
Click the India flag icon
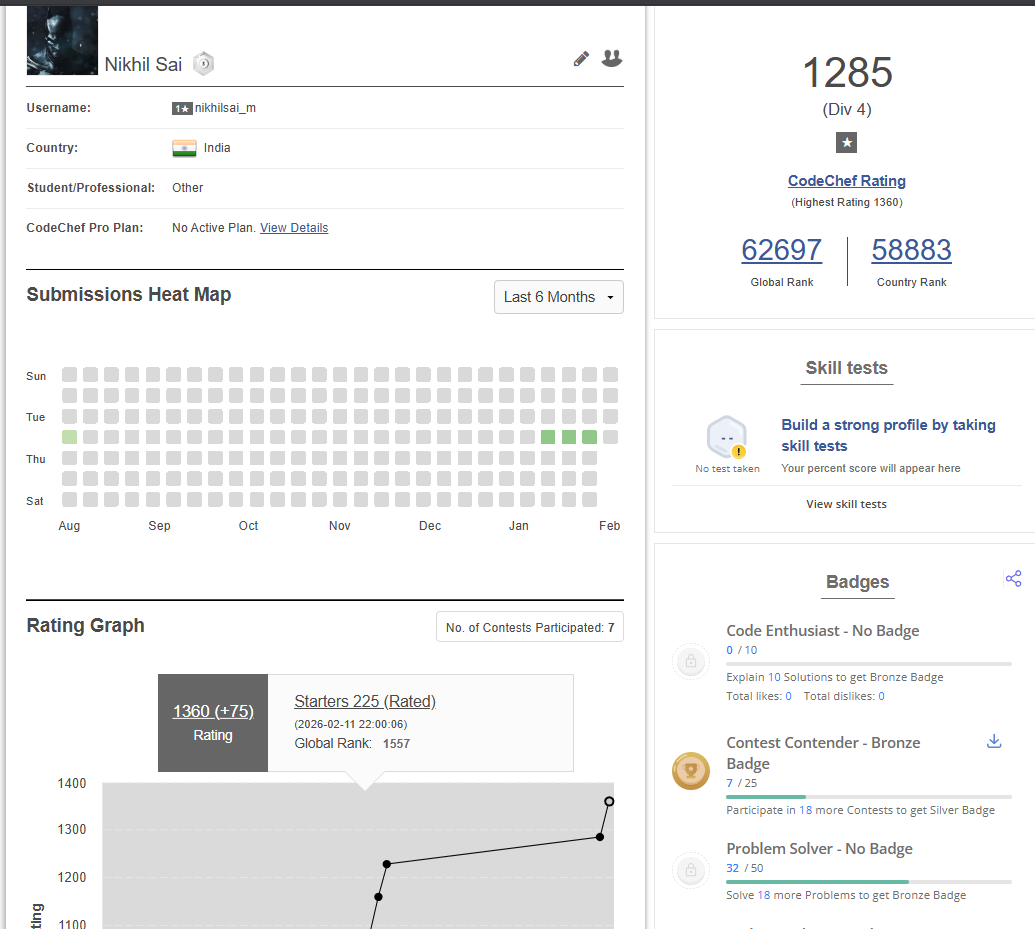click(184, 148)
